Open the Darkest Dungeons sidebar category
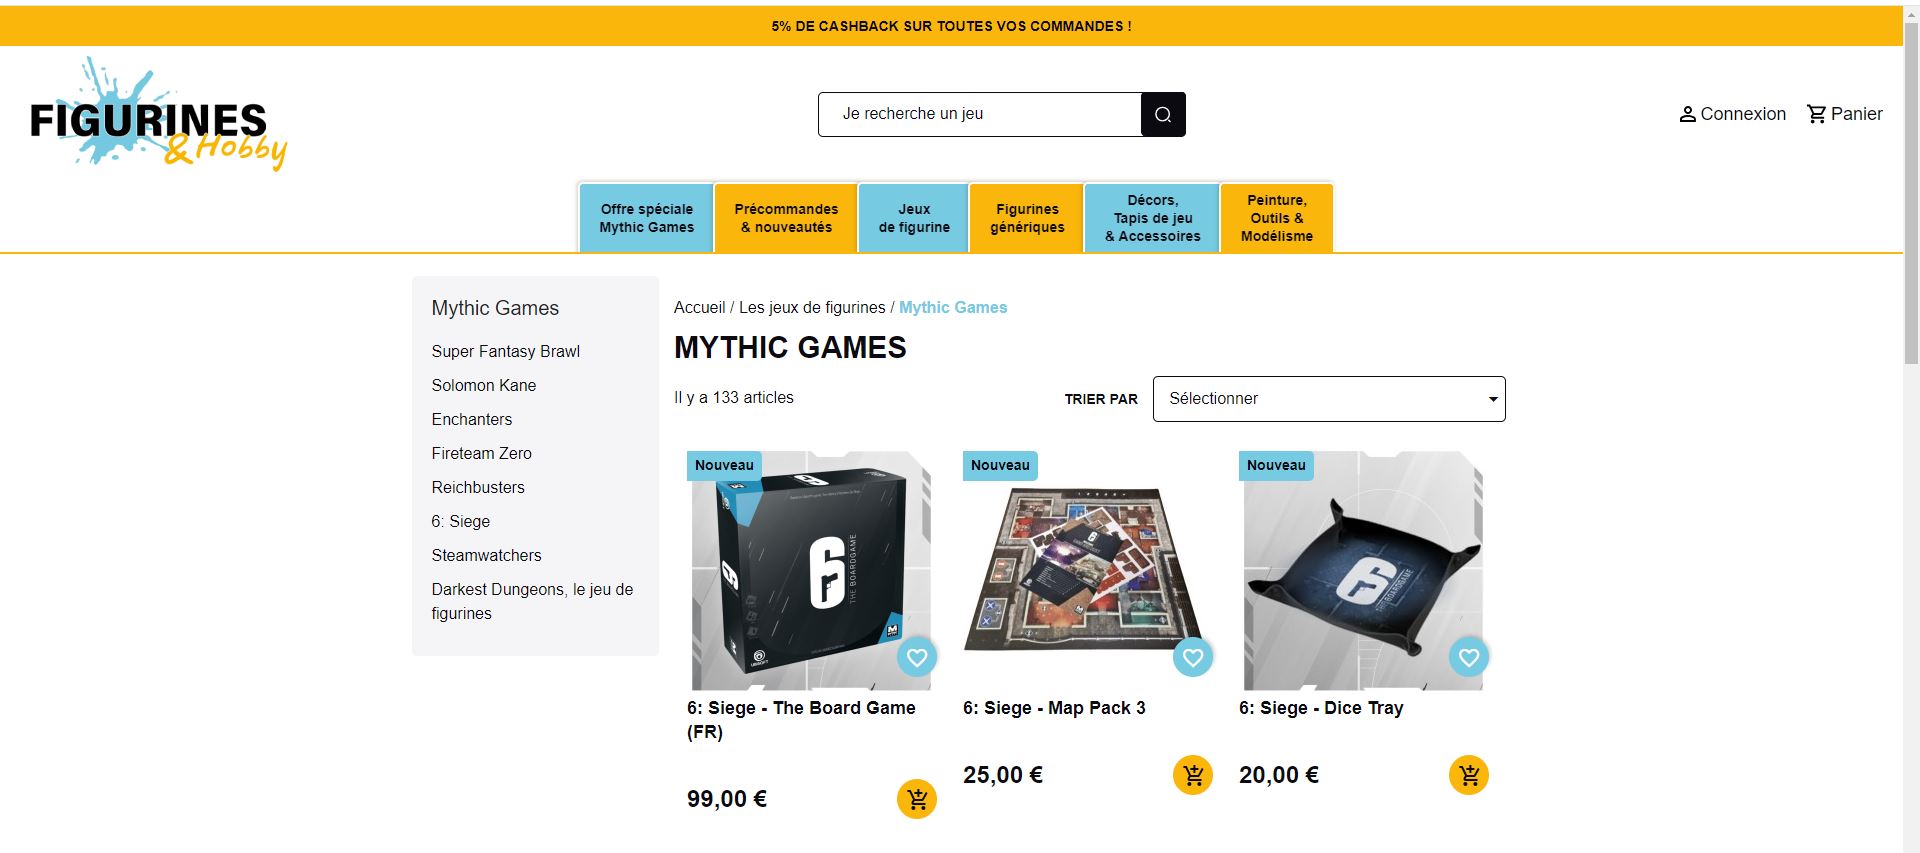The height and width of the screenshot is (853, 1920). tap(532, 601)
